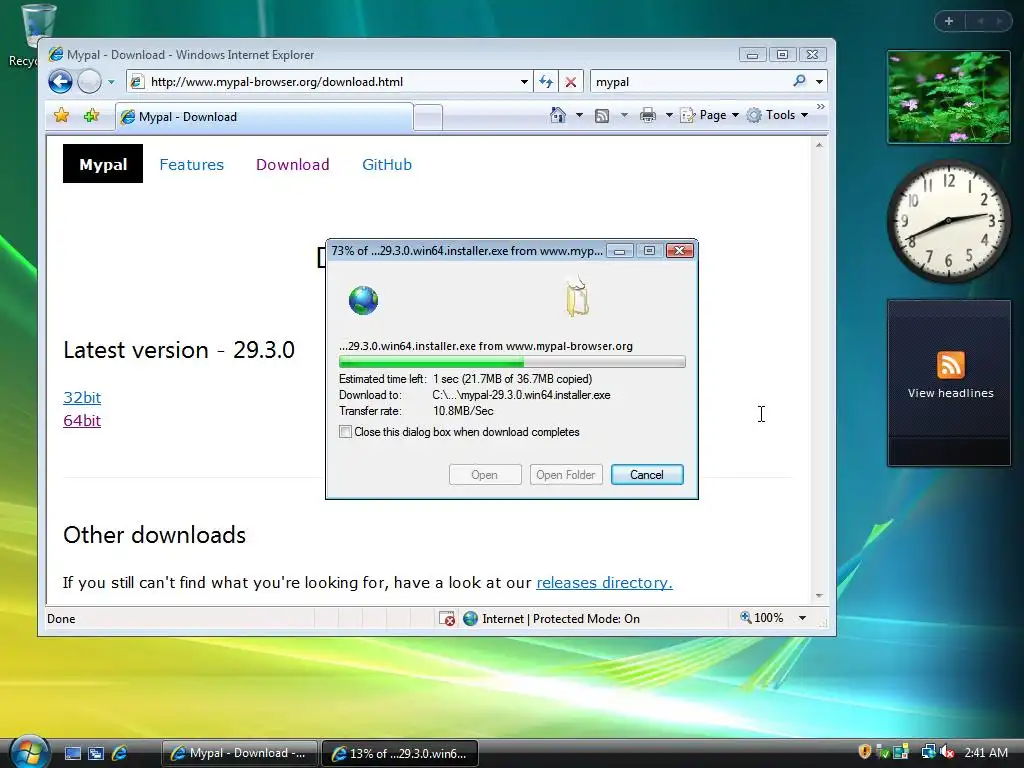Click the Open button in download dialog
The image size is (1024, 768).
(485, 475)
